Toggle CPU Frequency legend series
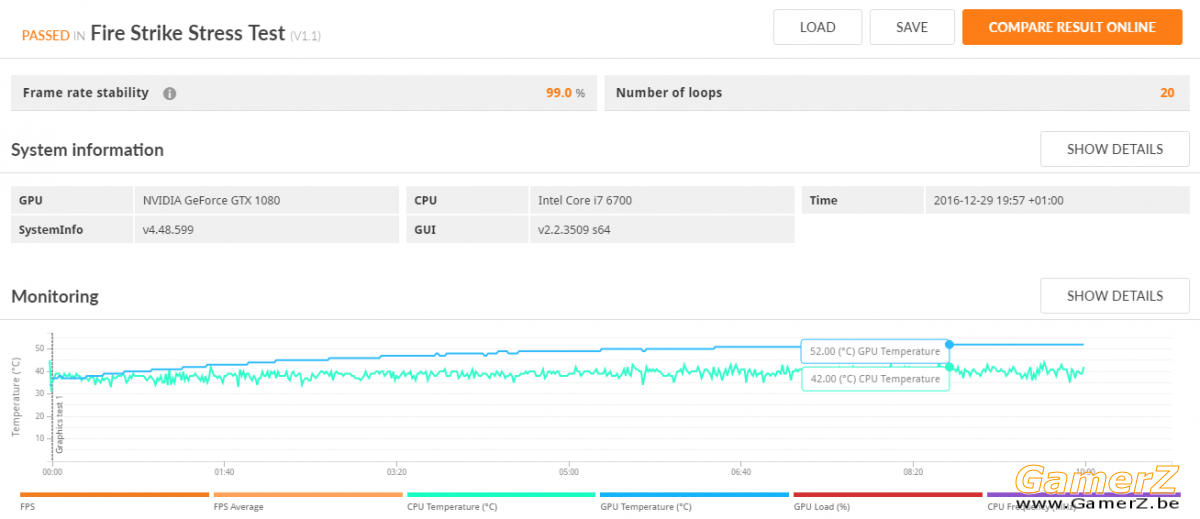This screenshot has width=1200, height=519. [1082, 500]
